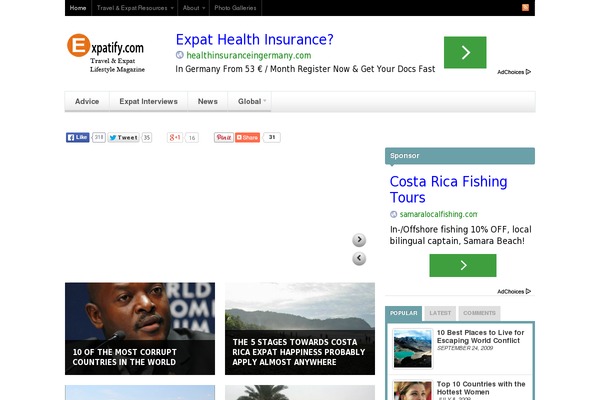Open Top 10 Countries Hottest Women article

(x=481, y=388)
